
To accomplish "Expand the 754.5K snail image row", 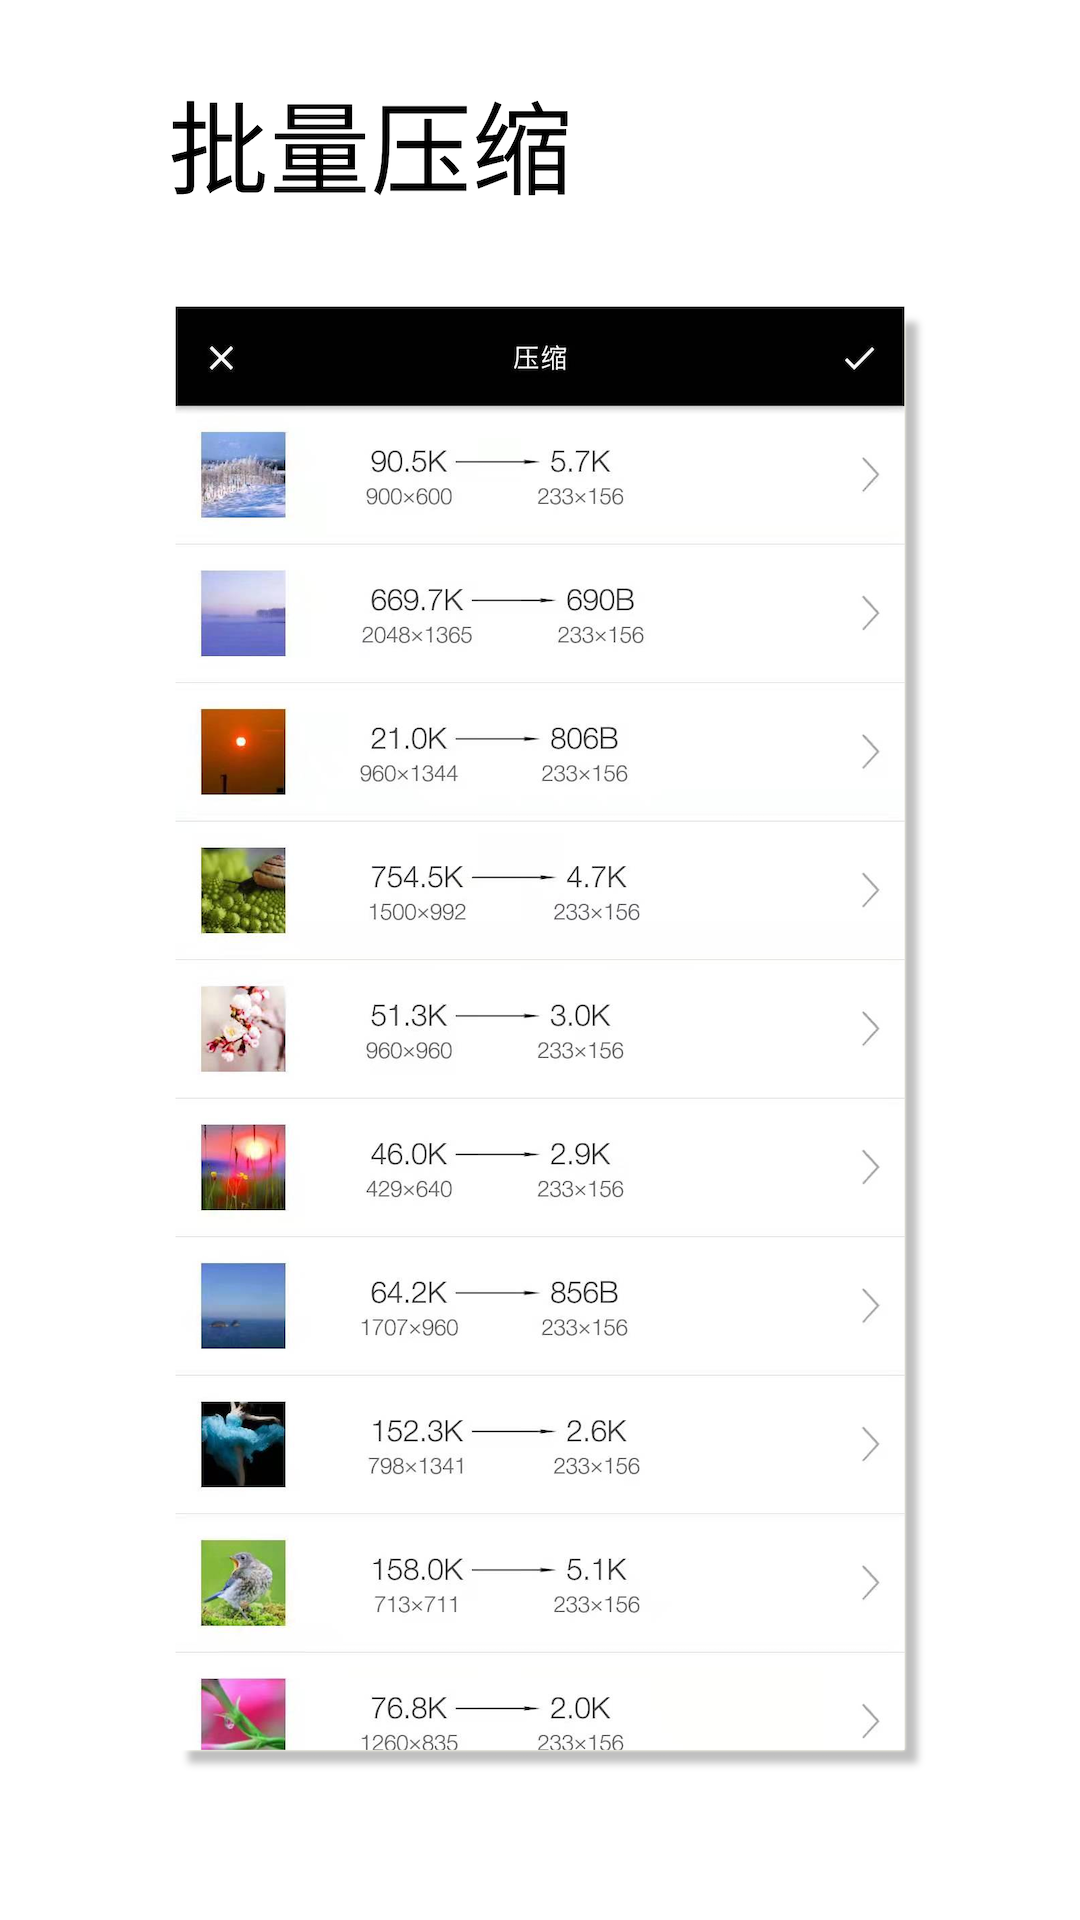I will 870,890.
